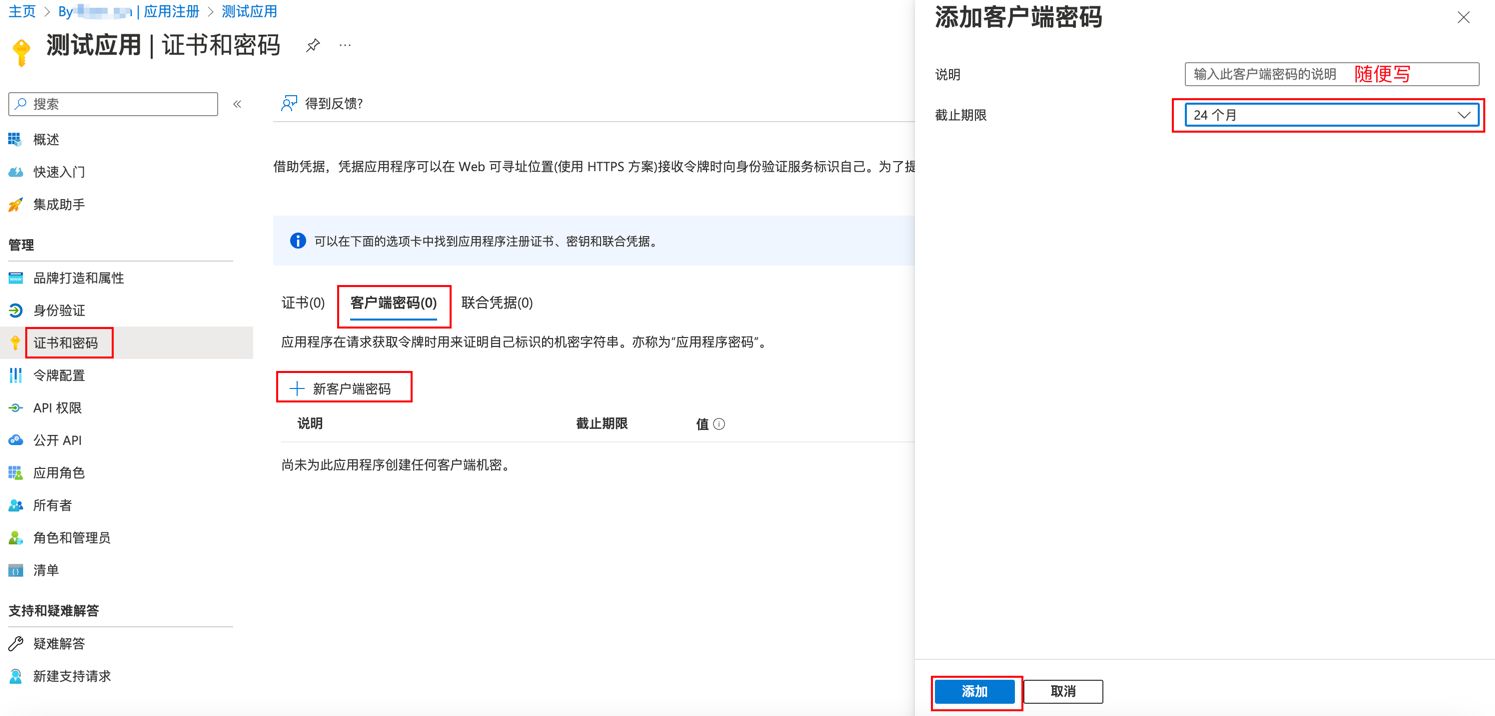The height and width of the screenshot is (716, 1495).
Task: Go to API 权限 permissions page
Action: click(57, 408)
